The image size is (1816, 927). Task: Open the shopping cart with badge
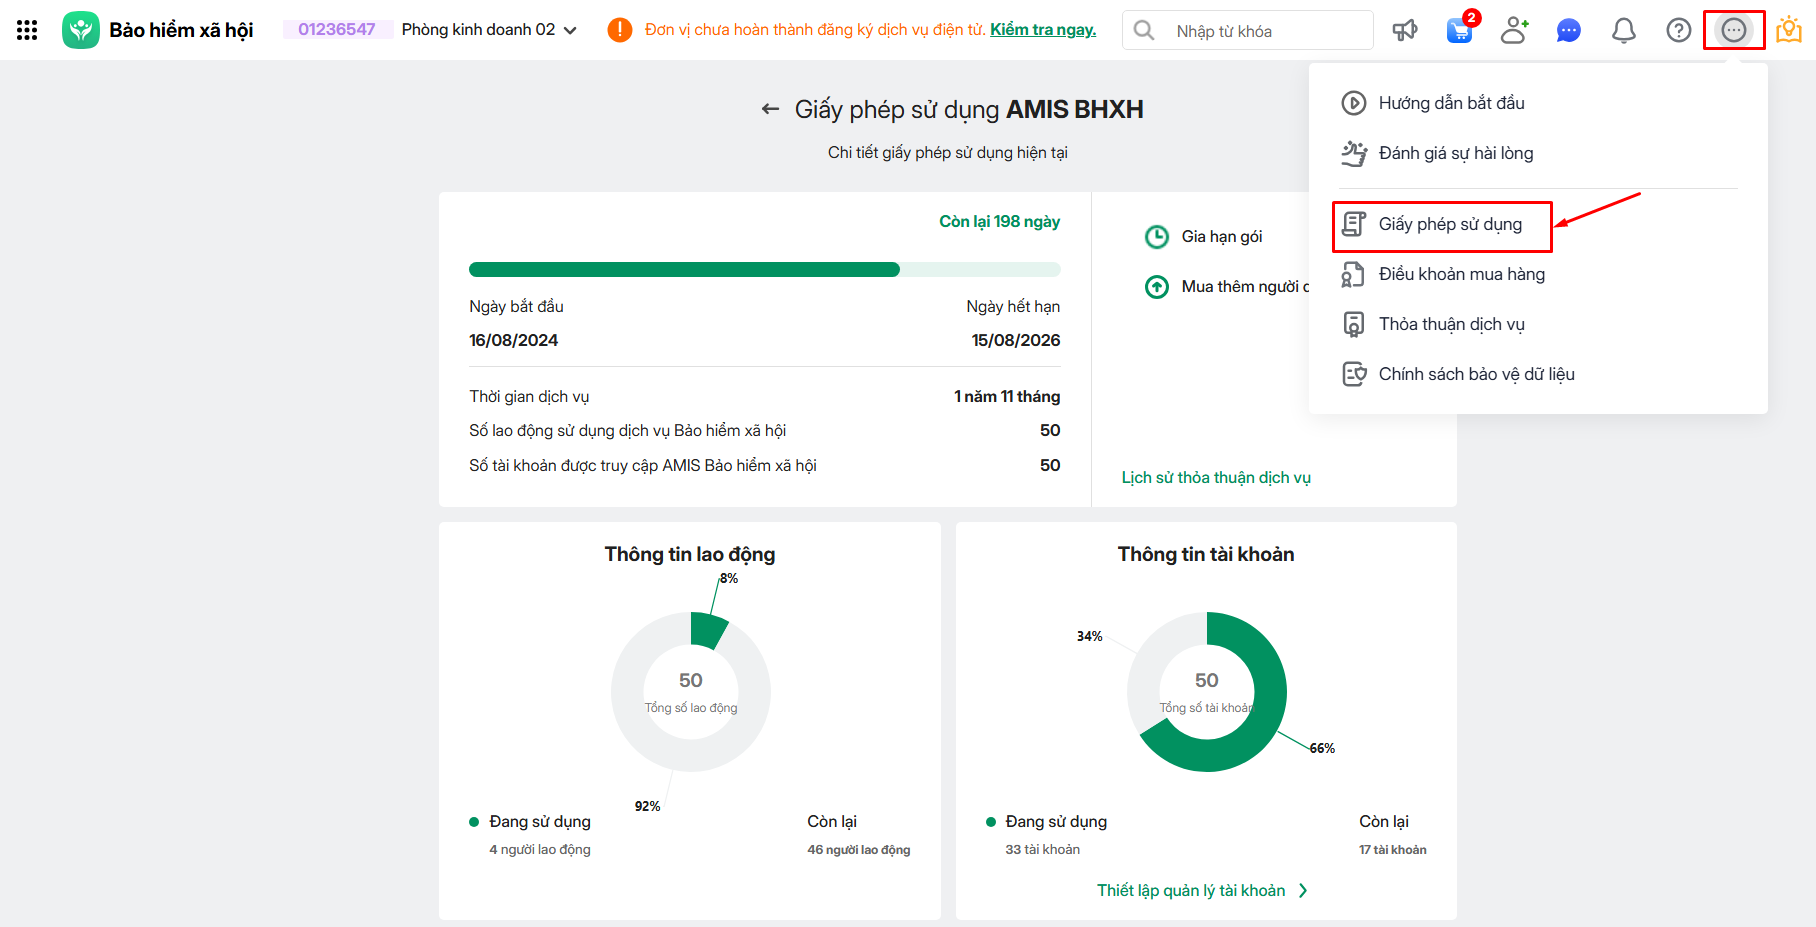tap(1459, 30)
